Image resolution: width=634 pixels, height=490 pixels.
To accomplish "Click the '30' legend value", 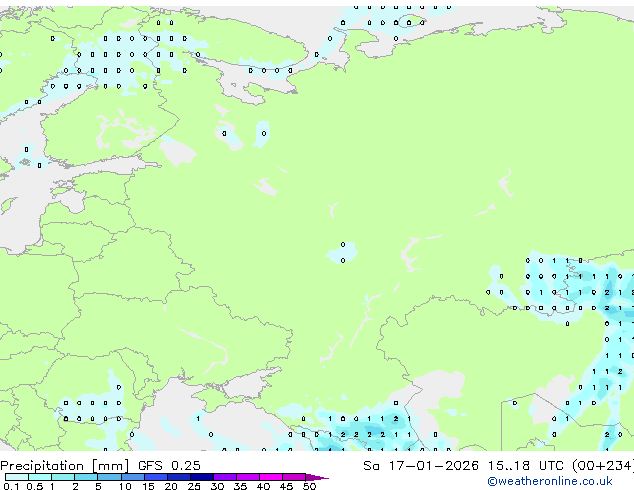I will [x=217, y=486].
